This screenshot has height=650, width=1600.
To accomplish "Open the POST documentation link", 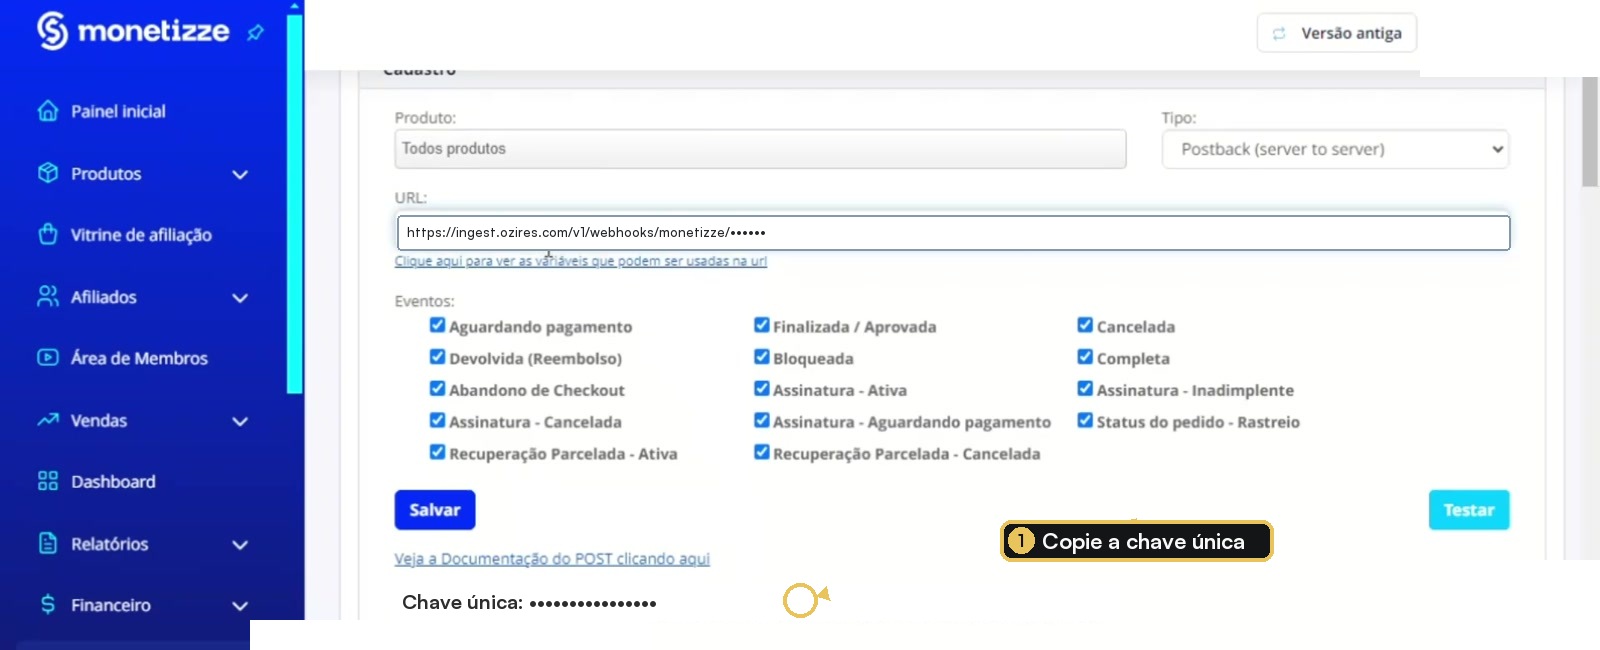I will point(552,559).
